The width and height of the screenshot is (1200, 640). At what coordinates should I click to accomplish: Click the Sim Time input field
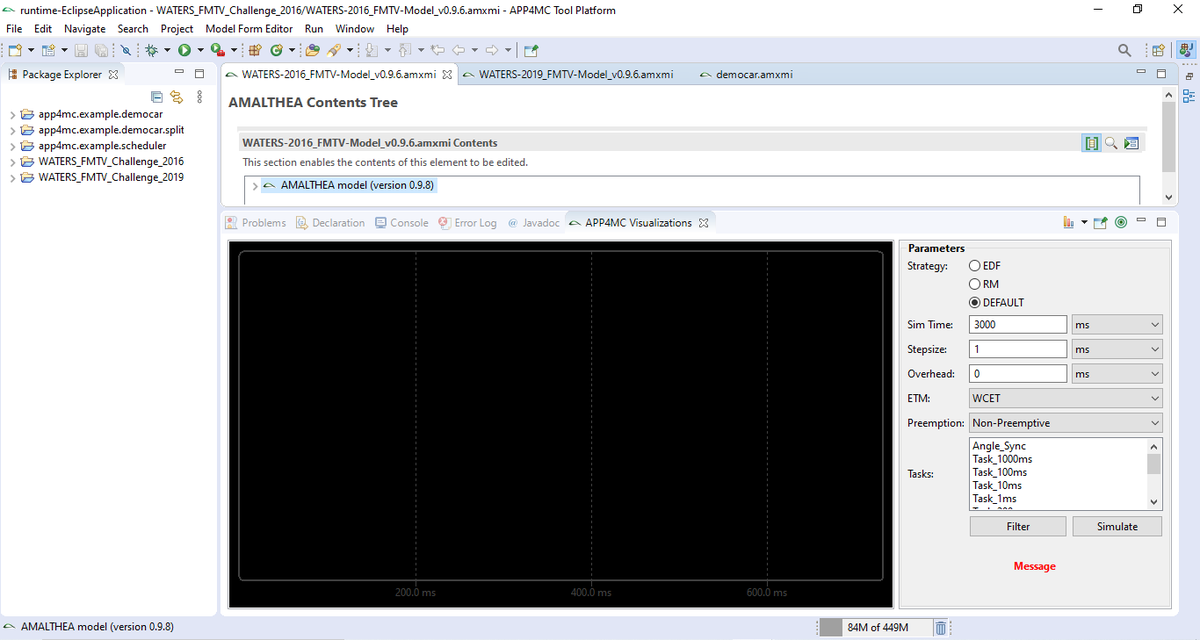pyautogui.click(x=1018, y=324)
